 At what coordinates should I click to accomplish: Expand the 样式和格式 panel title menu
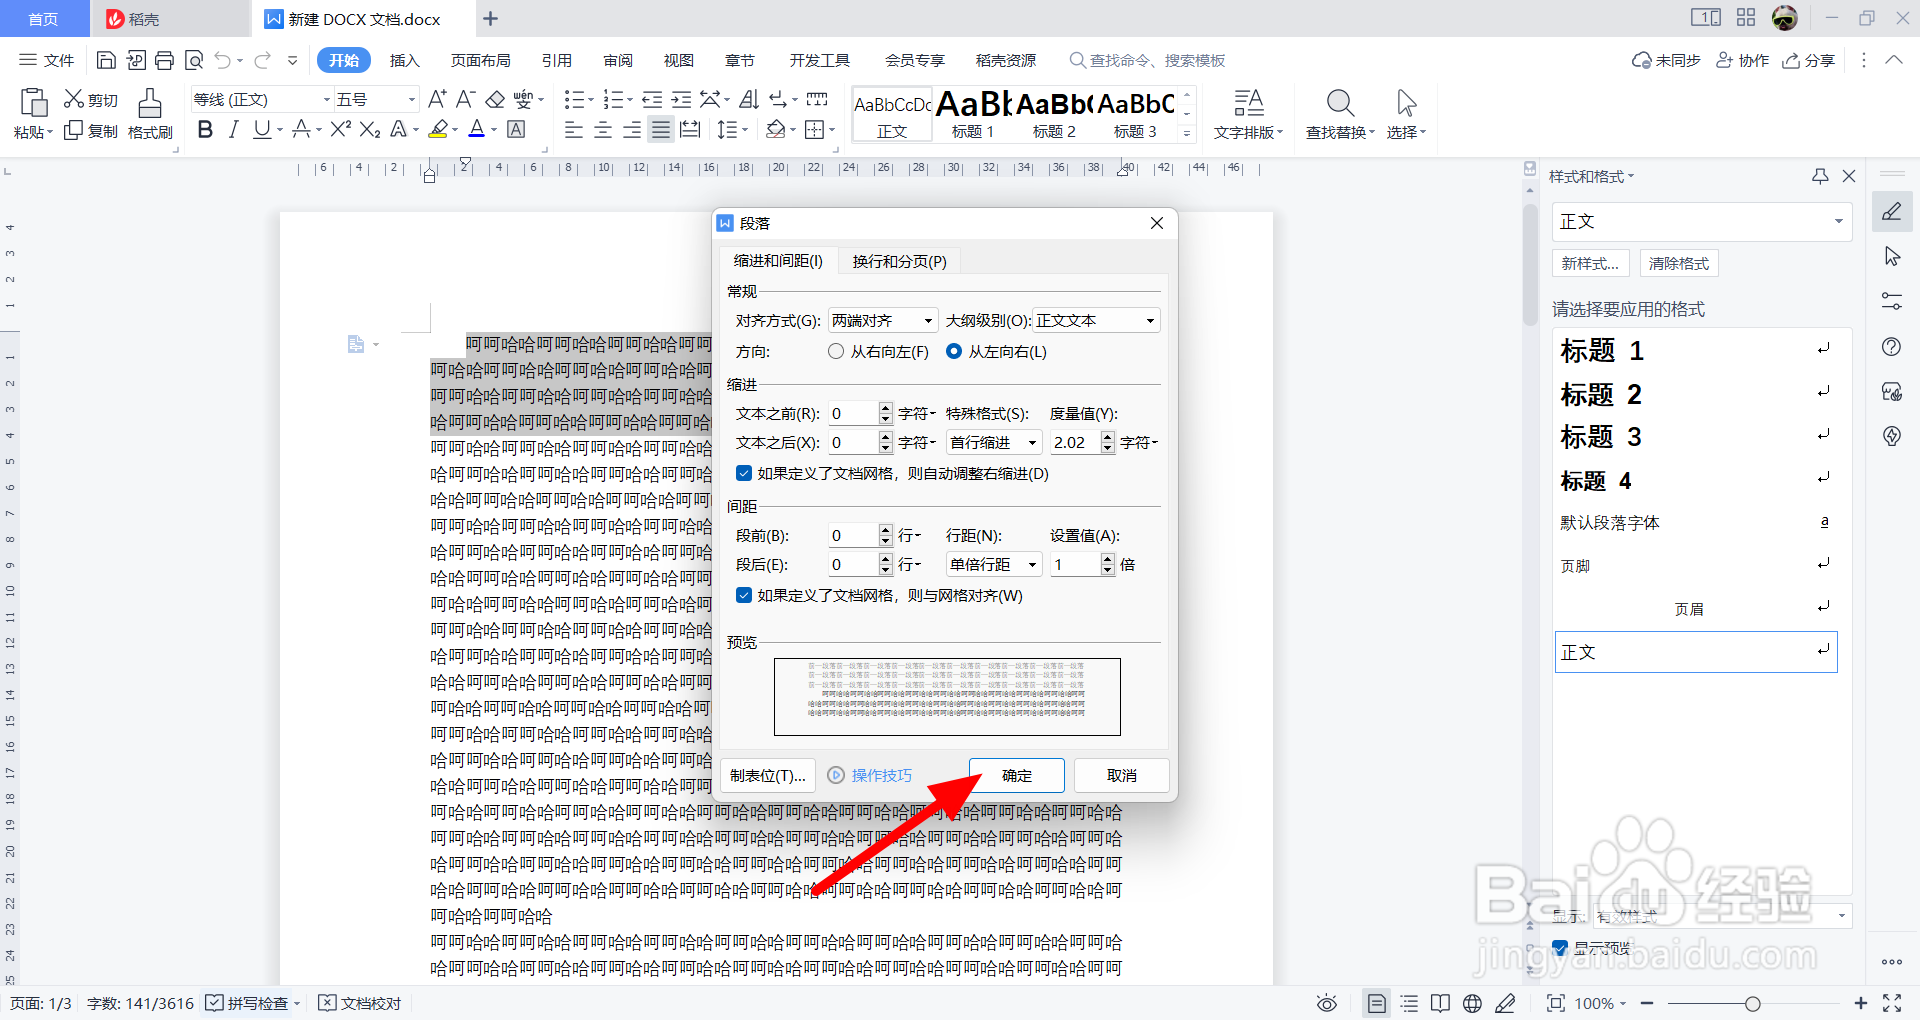[1591, 176]
